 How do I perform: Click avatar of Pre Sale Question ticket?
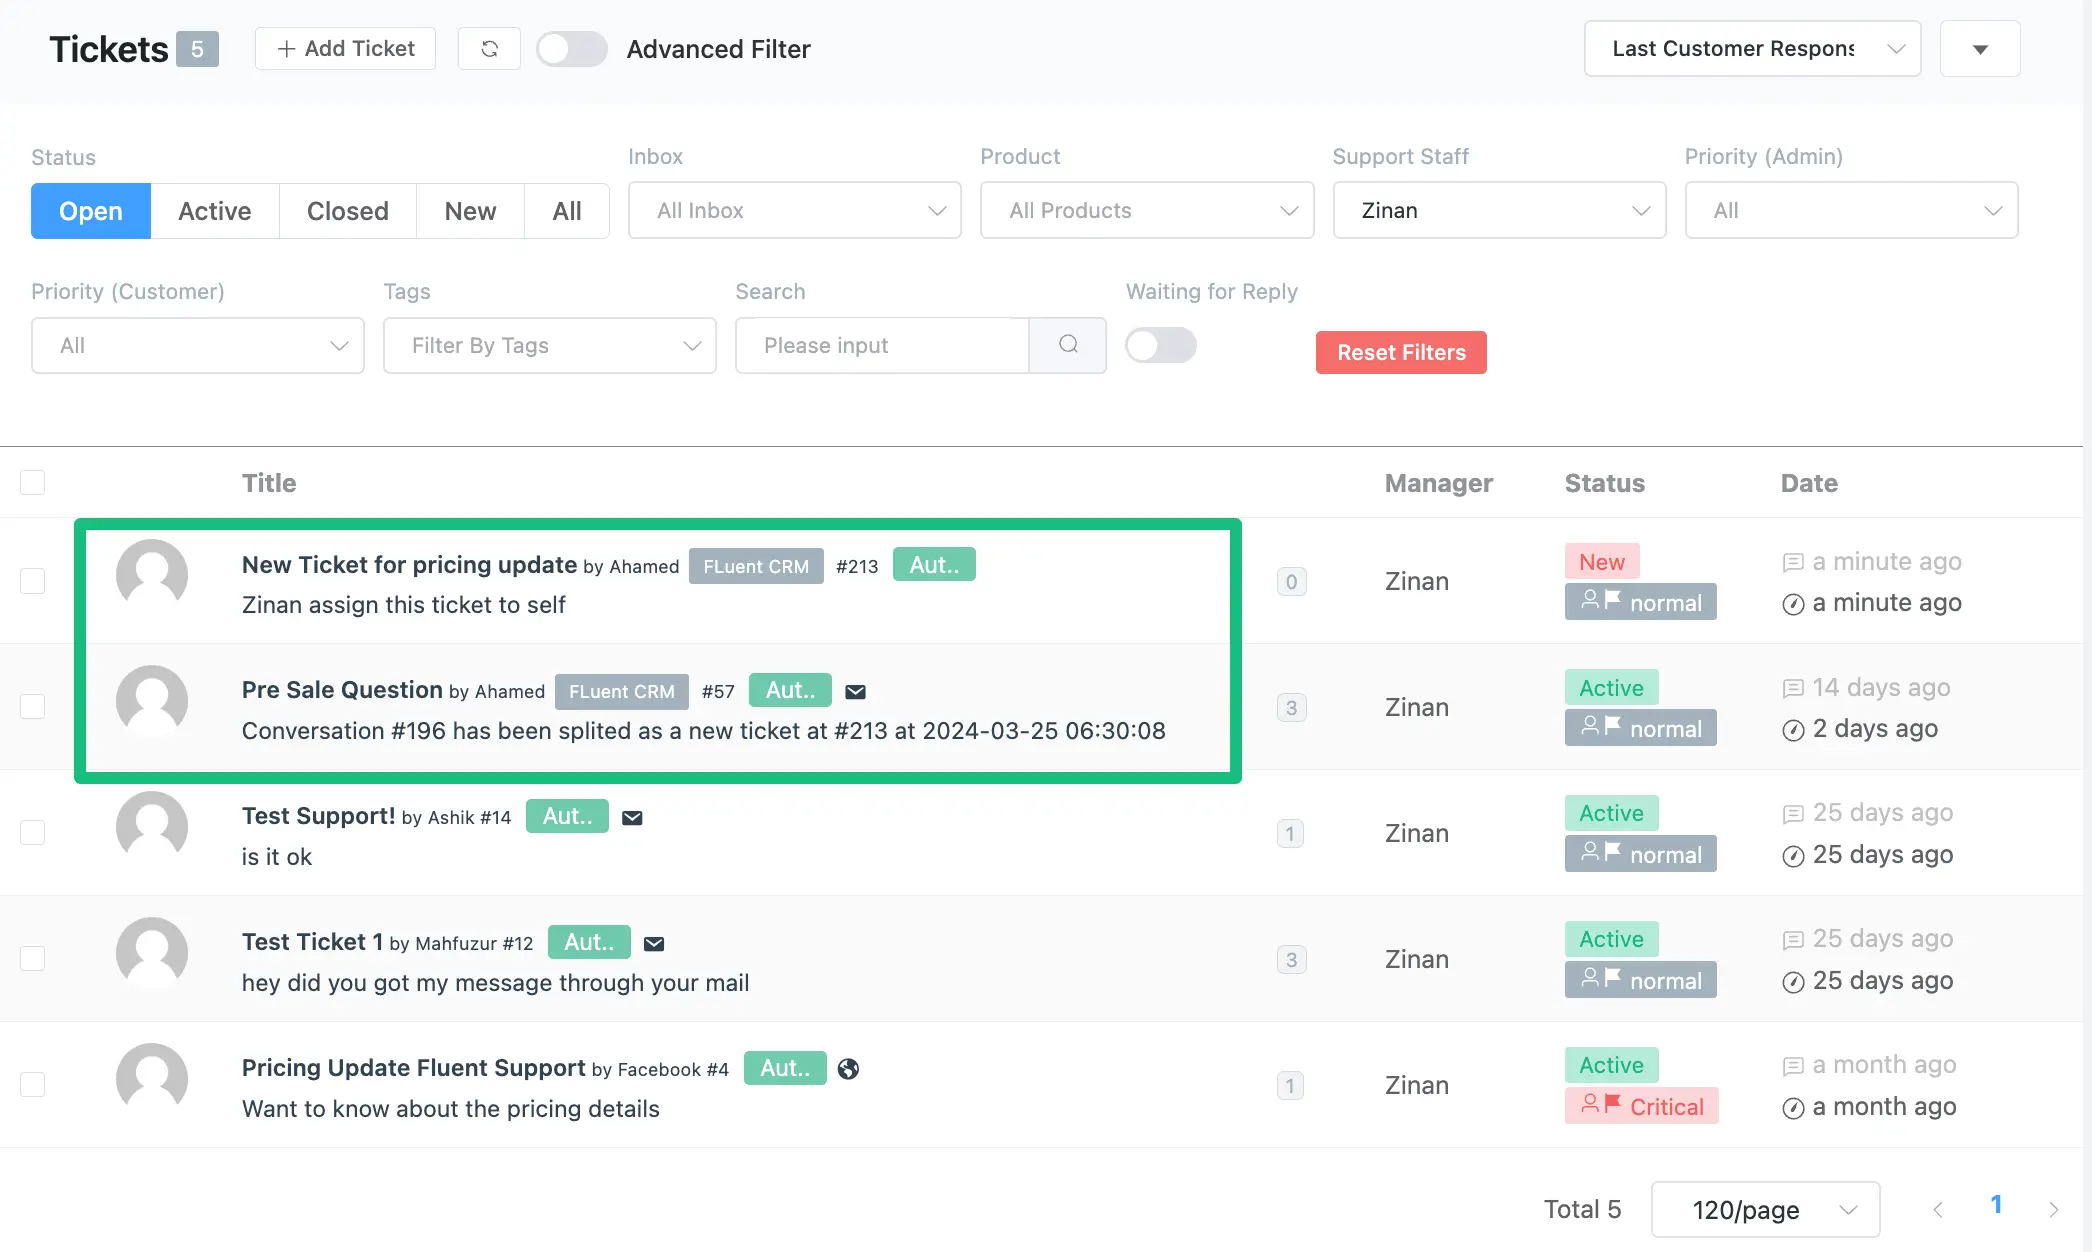point(152,701)
